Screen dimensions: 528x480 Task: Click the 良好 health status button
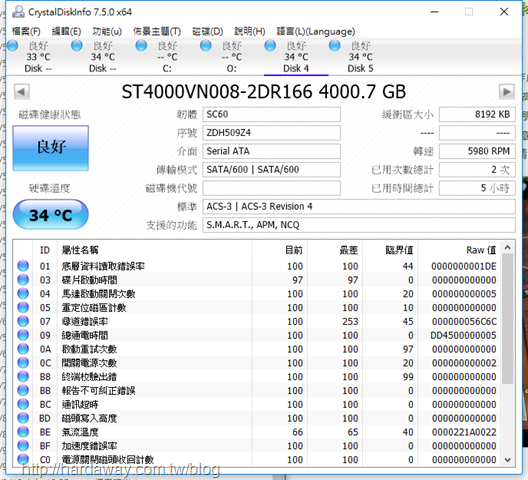[51, 148]
